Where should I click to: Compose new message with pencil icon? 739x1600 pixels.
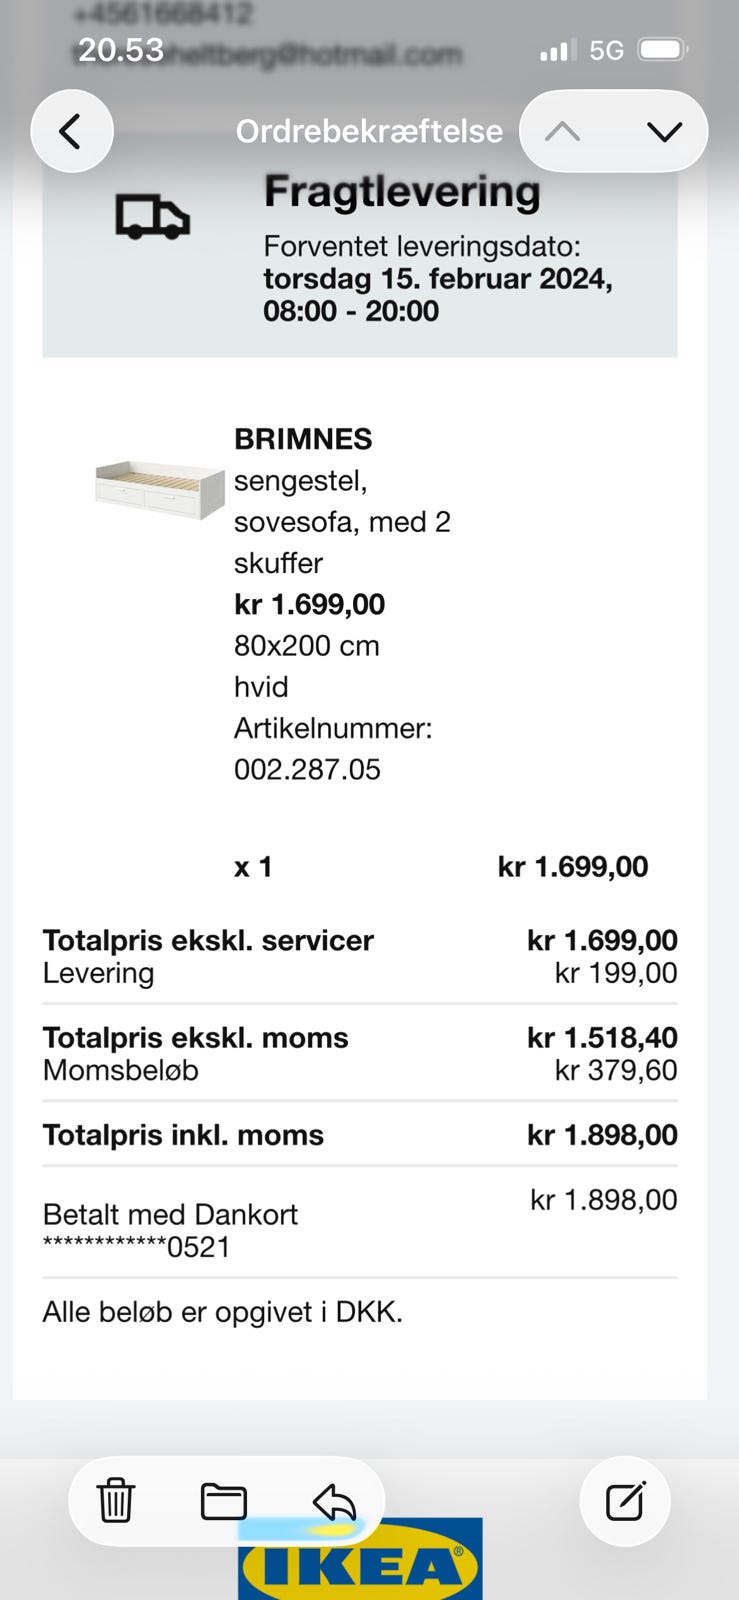click(625, 1501)
